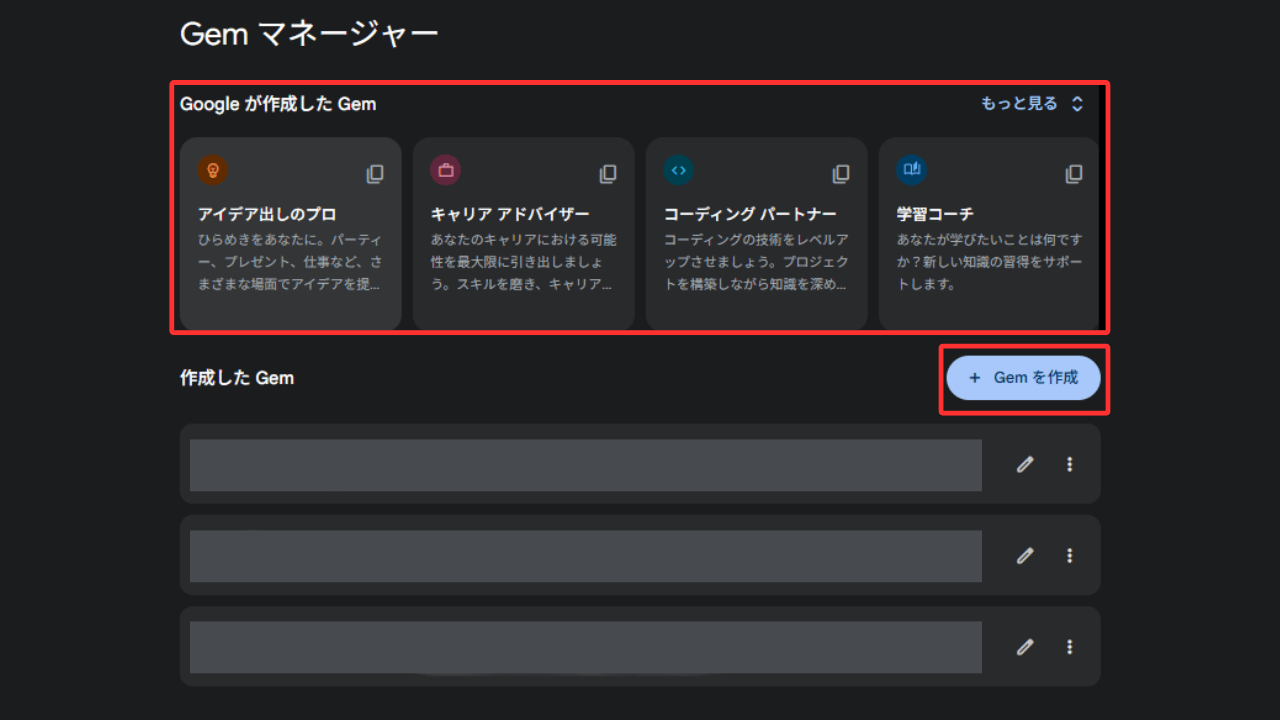Click the 作成した Gem section heading
Viewport: 1280px width, 720px height.
(237, 378)
